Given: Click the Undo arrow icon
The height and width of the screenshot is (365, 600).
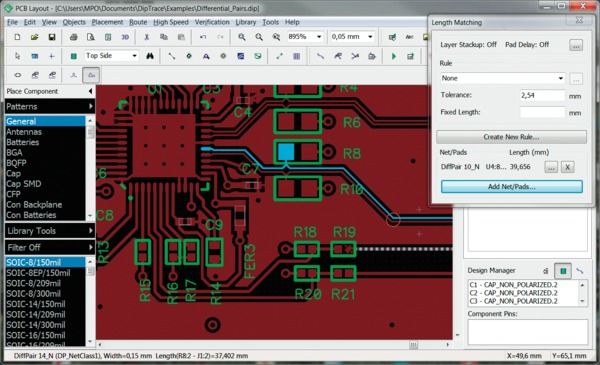Looking at the screenshot, I should [x=203, y=37].
